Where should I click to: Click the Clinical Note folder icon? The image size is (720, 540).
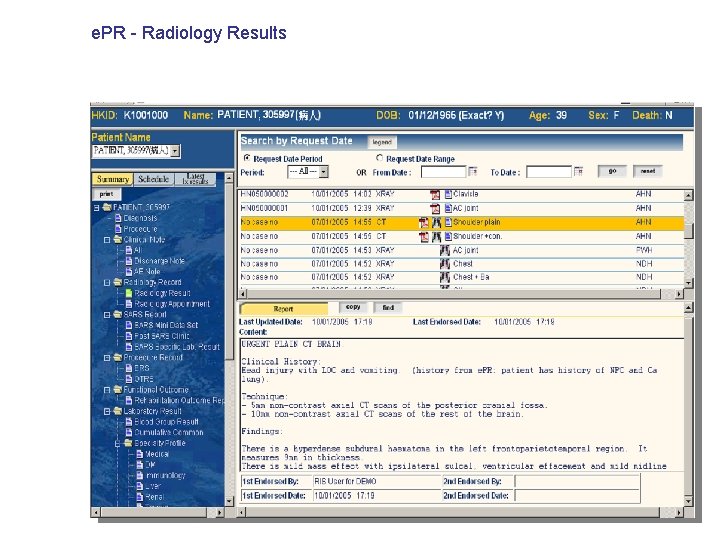(x=118, y=240)
